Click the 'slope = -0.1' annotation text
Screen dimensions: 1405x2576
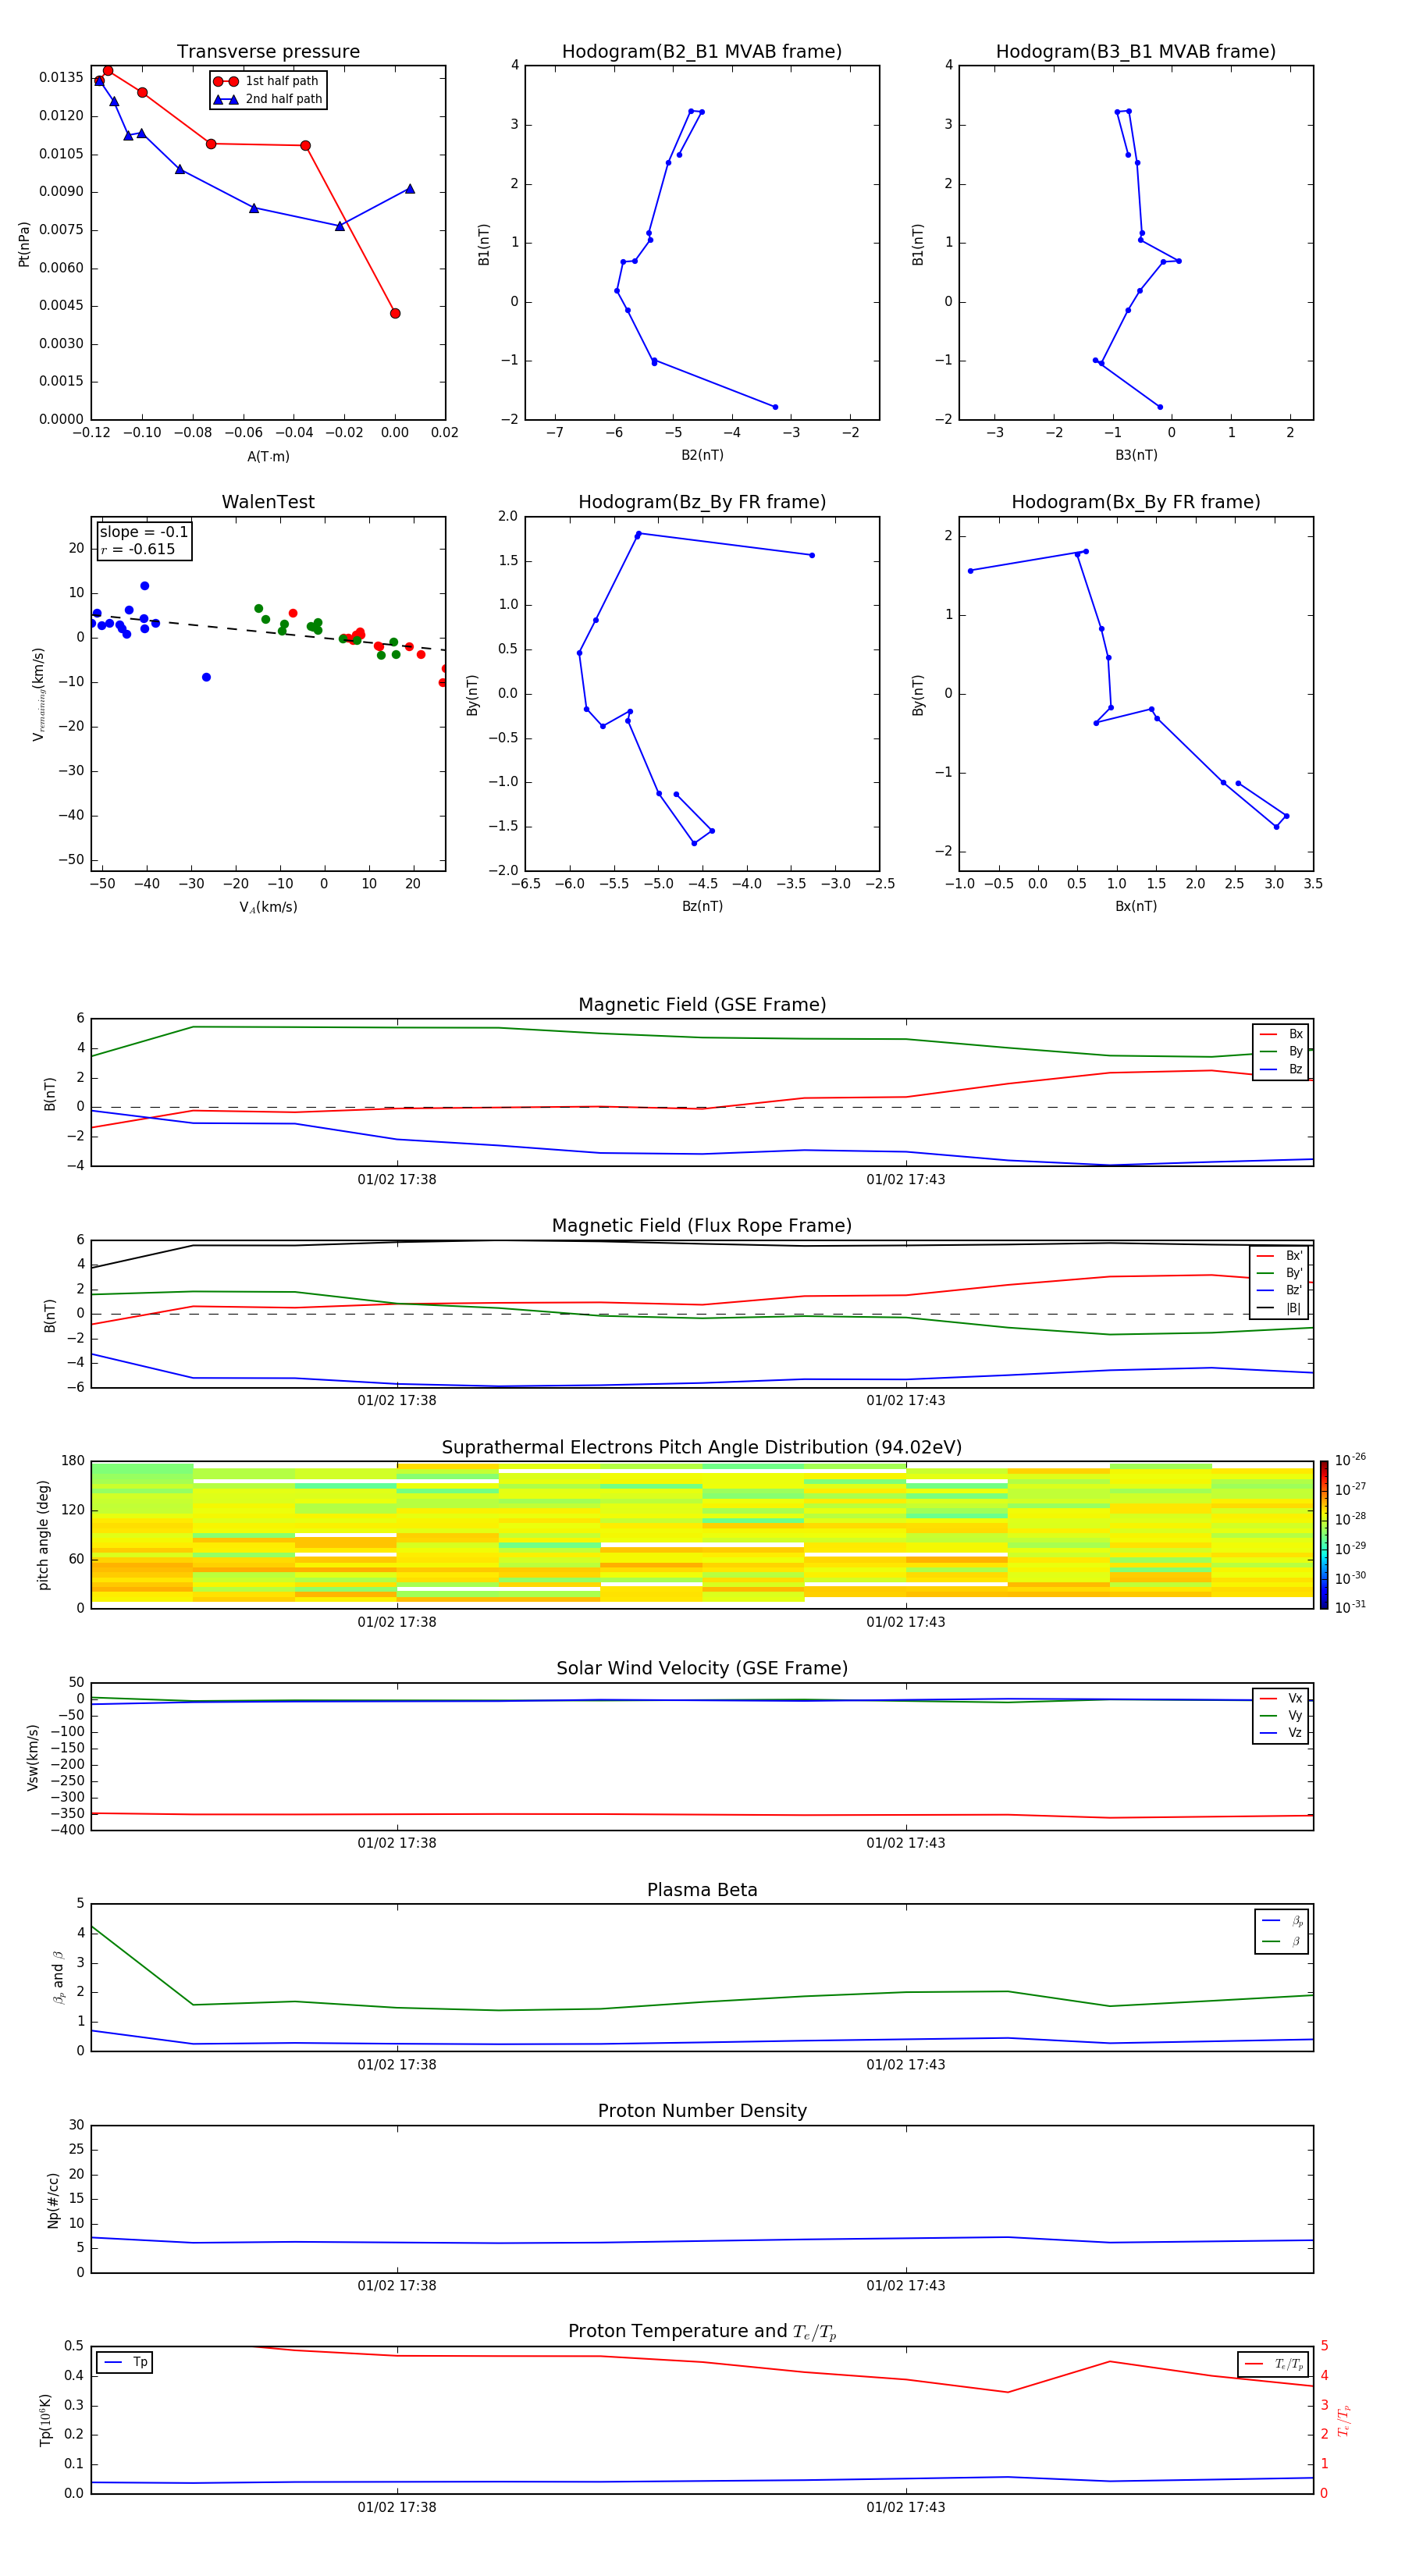point(144,532)
